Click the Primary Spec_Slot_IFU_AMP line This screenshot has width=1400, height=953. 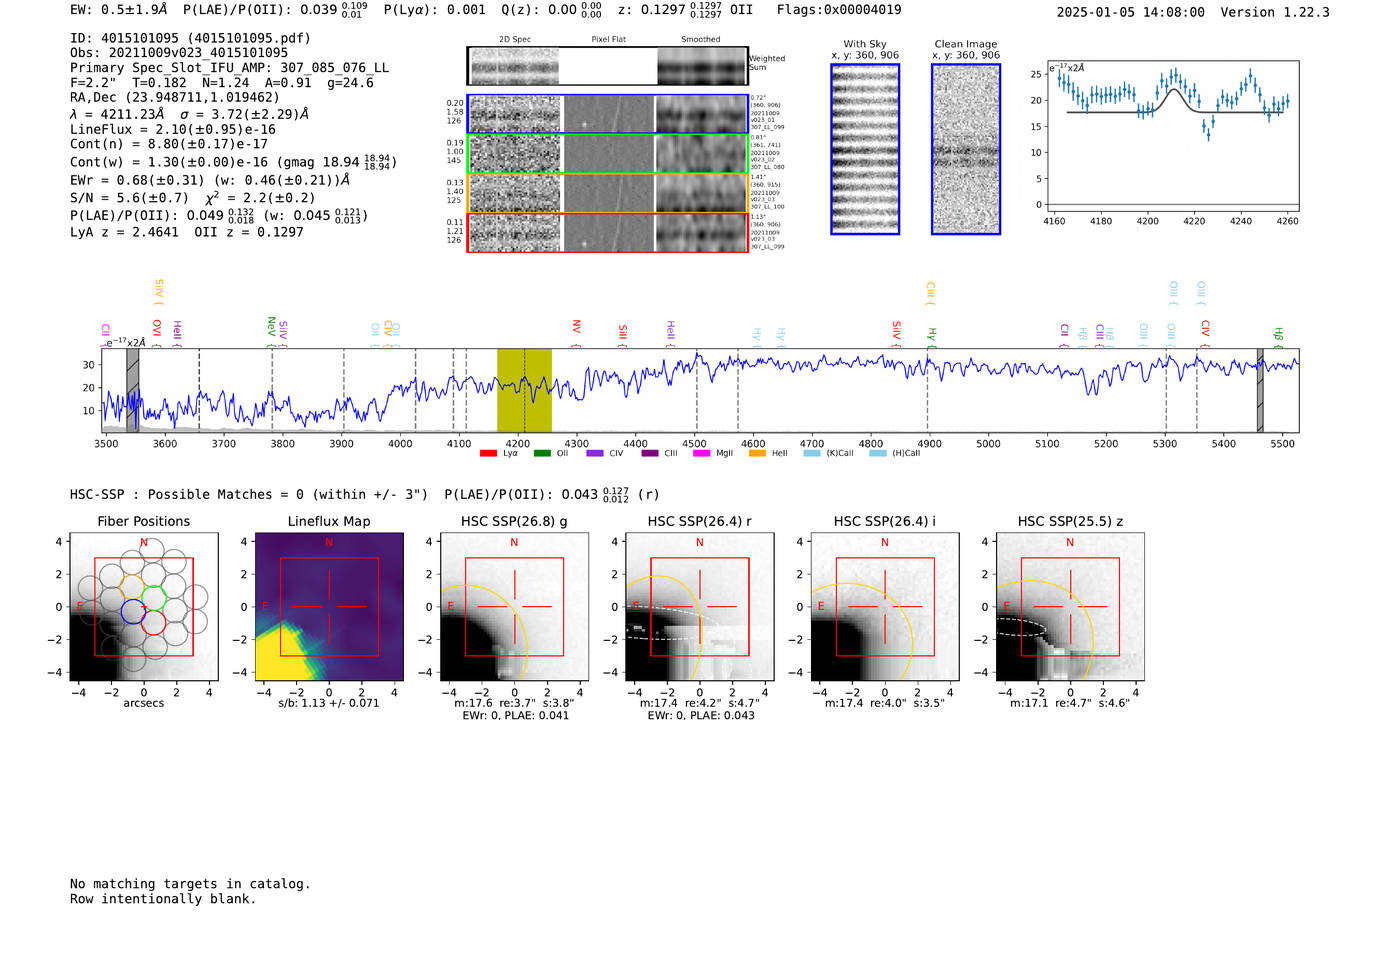click(x=229, y=68)
